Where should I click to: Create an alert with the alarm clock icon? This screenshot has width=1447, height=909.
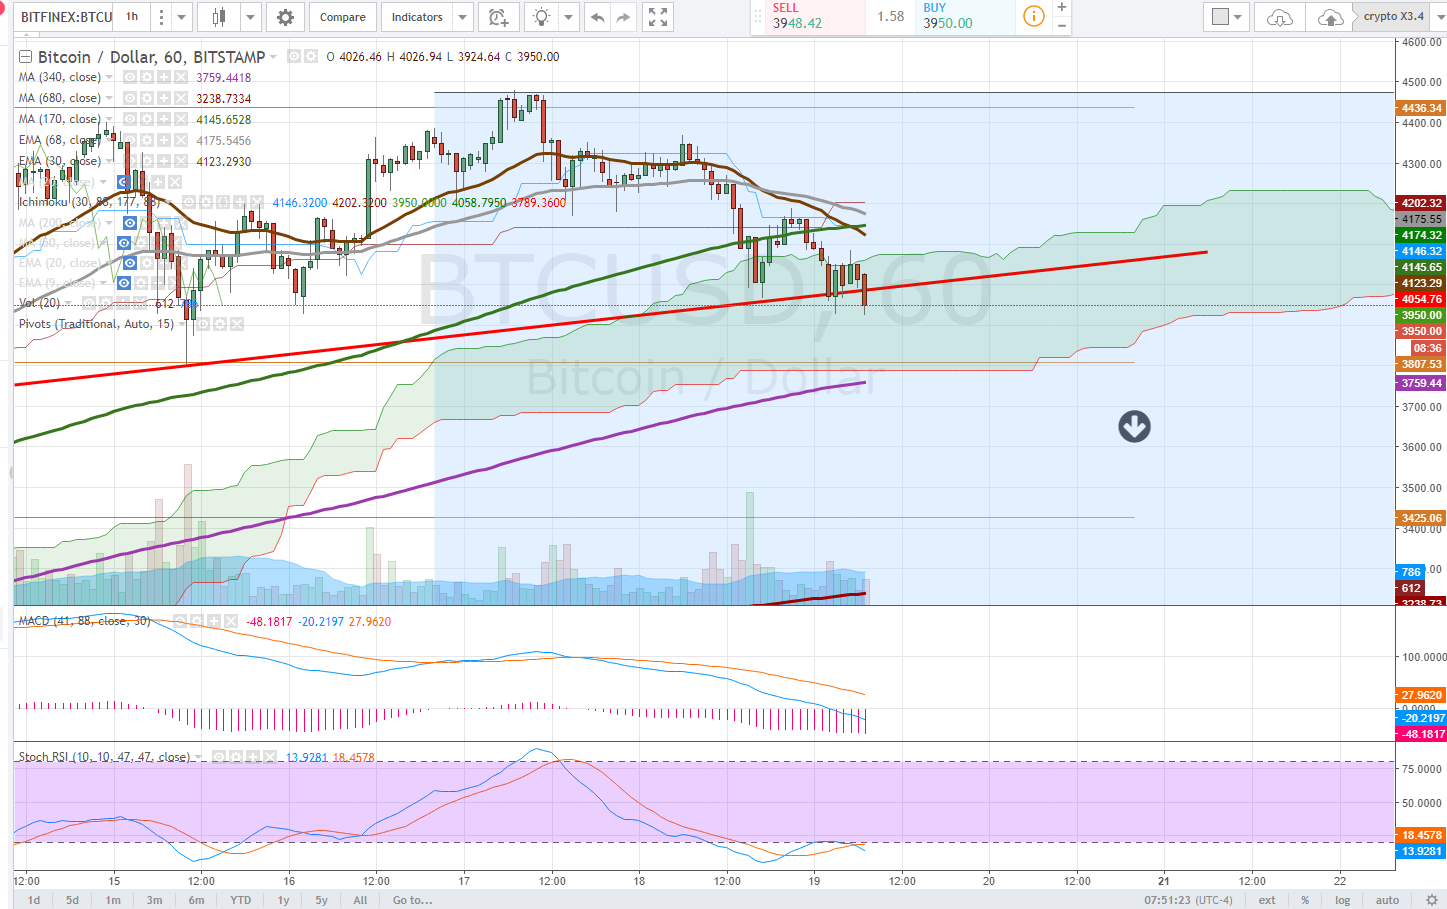pos(497,17)
